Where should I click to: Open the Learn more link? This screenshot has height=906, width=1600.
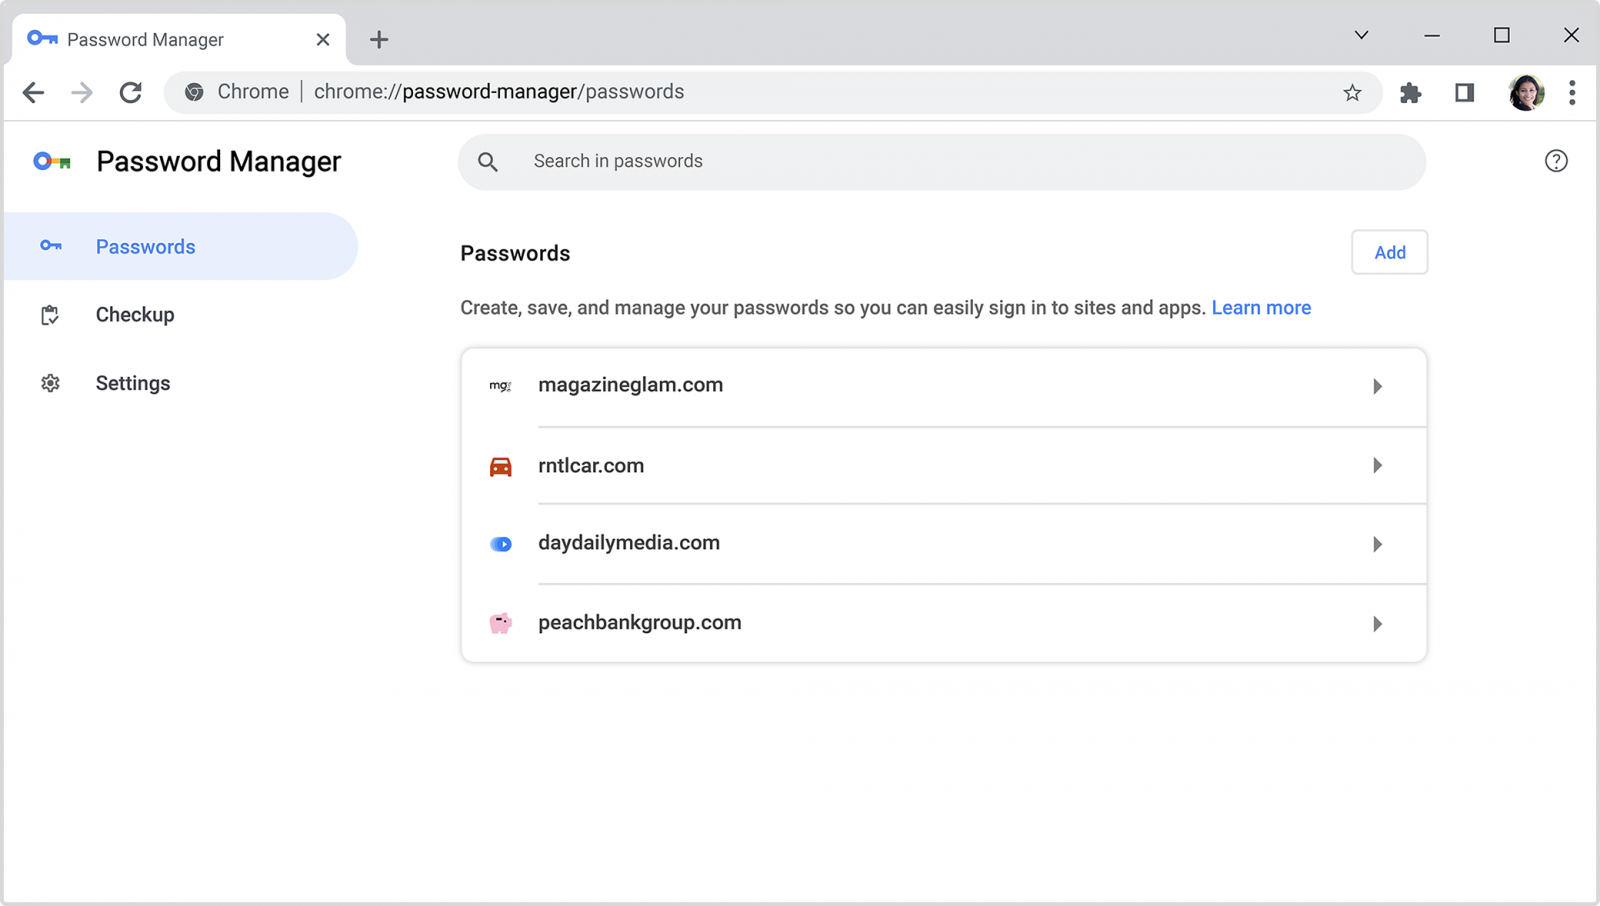pyautogui.click(x=1261, y=307)
